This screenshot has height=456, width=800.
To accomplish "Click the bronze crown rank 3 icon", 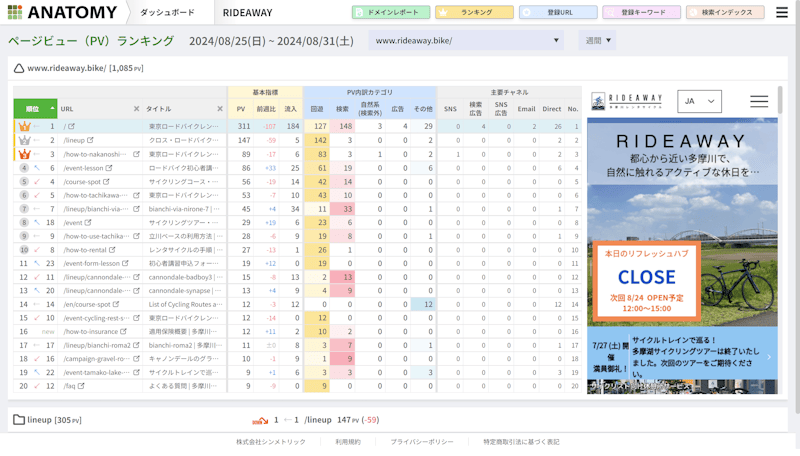I will [x=24, y=154].
